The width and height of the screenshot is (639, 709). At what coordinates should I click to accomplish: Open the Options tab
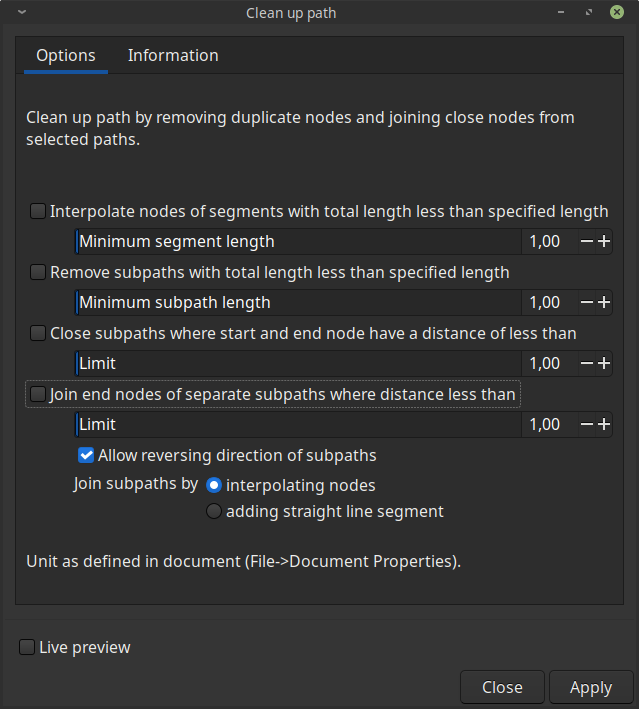pos(66,55)
